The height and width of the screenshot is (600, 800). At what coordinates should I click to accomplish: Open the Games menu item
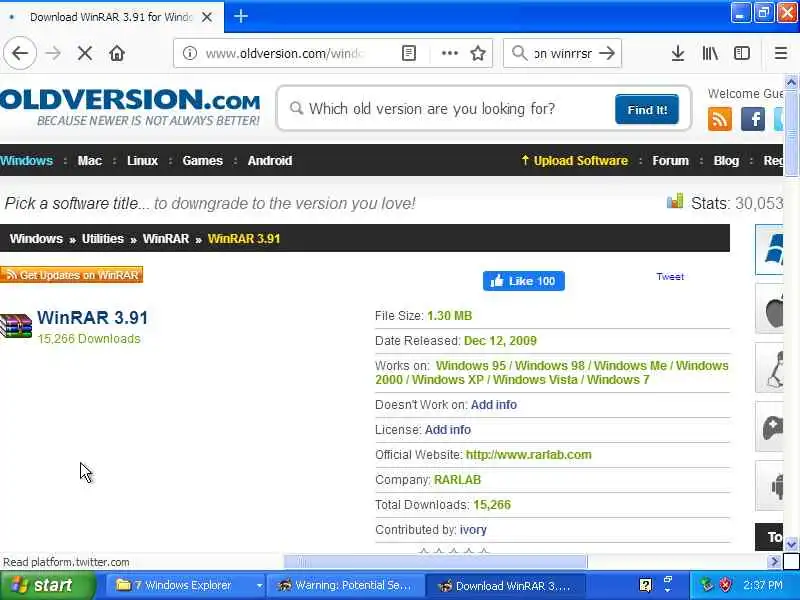pyautogui.click(x=203, y=161)
